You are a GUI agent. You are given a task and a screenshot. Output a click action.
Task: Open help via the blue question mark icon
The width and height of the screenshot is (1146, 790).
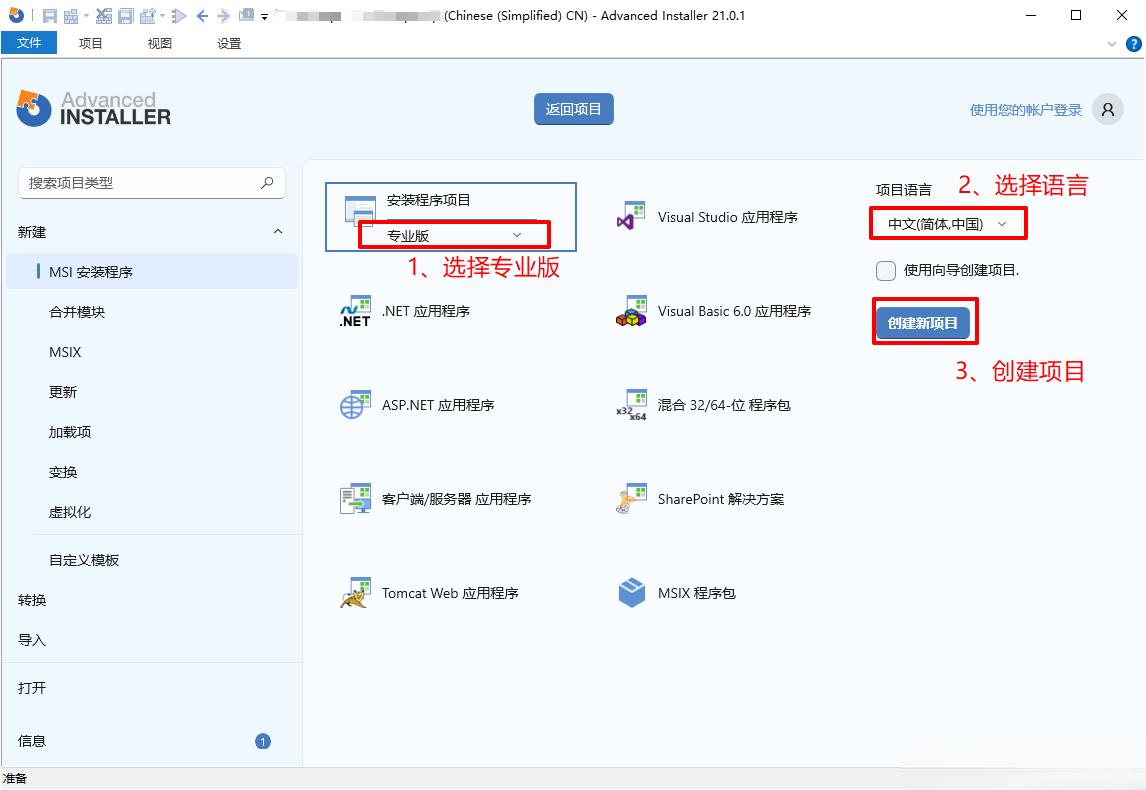(1134, 44)
